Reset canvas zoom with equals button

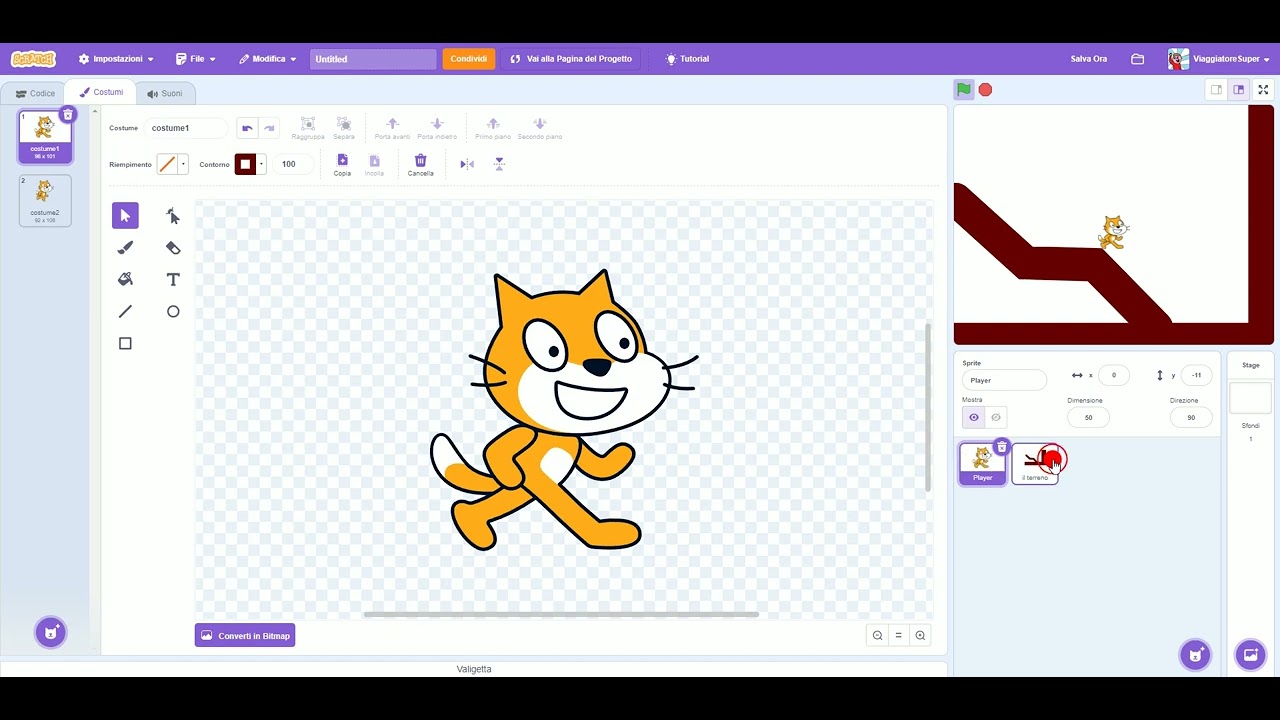899,635
